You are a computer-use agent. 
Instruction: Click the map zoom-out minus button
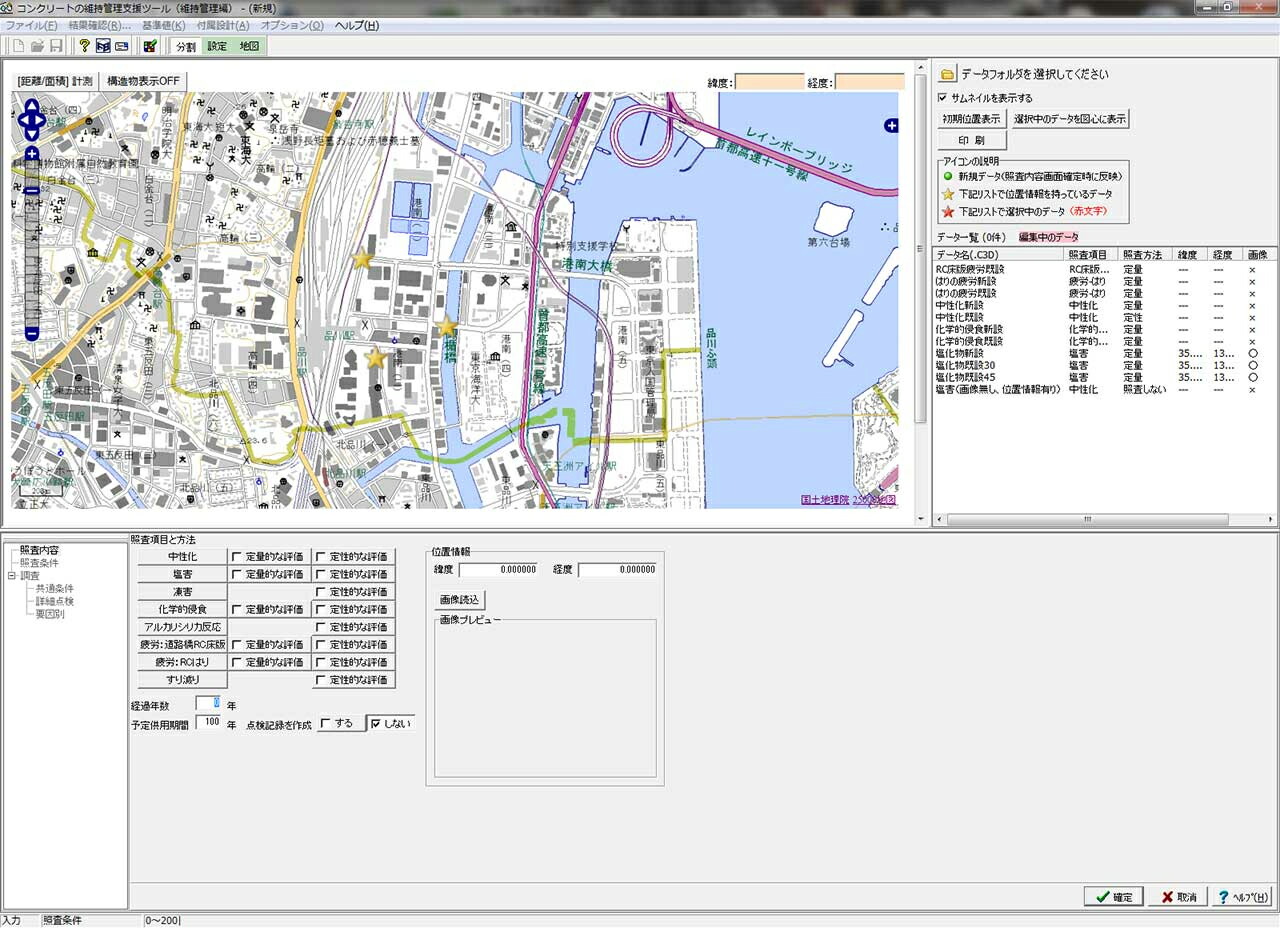coord(32,333)
